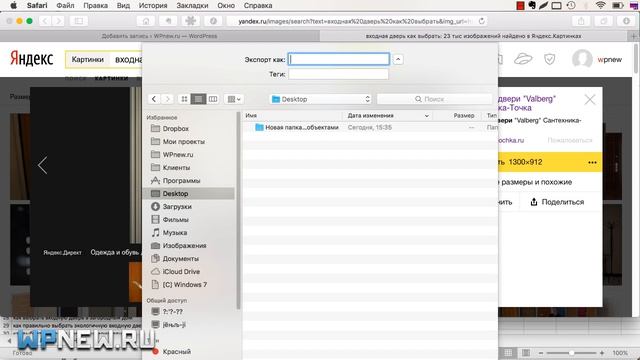Open the Правка menu

tap(96, 5)
